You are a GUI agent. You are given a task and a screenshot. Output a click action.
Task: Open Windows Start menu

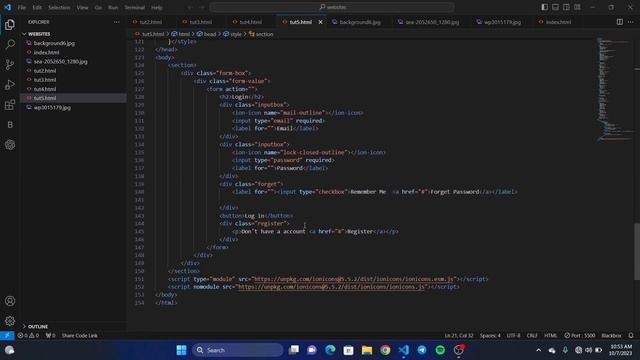181,350
